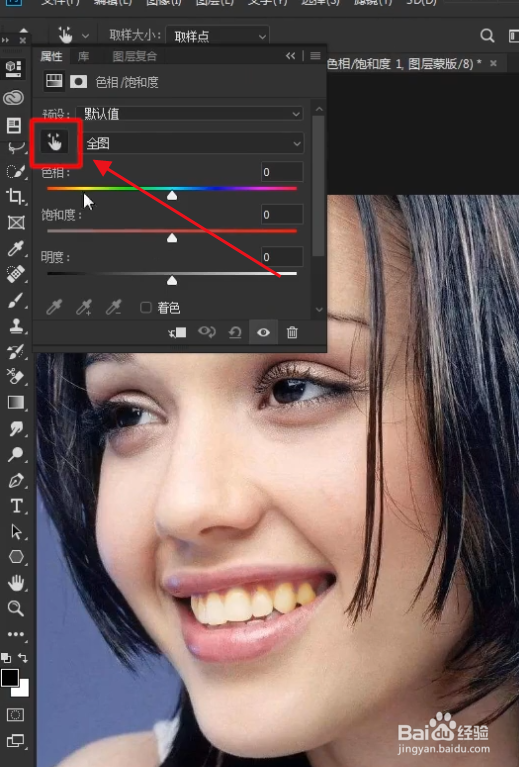The width and height of the screenshot is (519, 767).
Task: Select the targeted adjustment hand tool
Action: 54,143
